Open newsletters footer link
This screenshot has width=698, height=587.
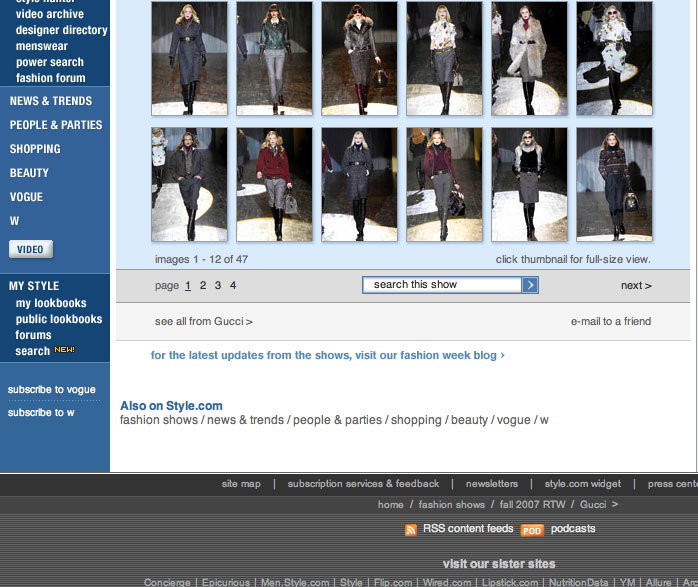click(x=492, y=484)
